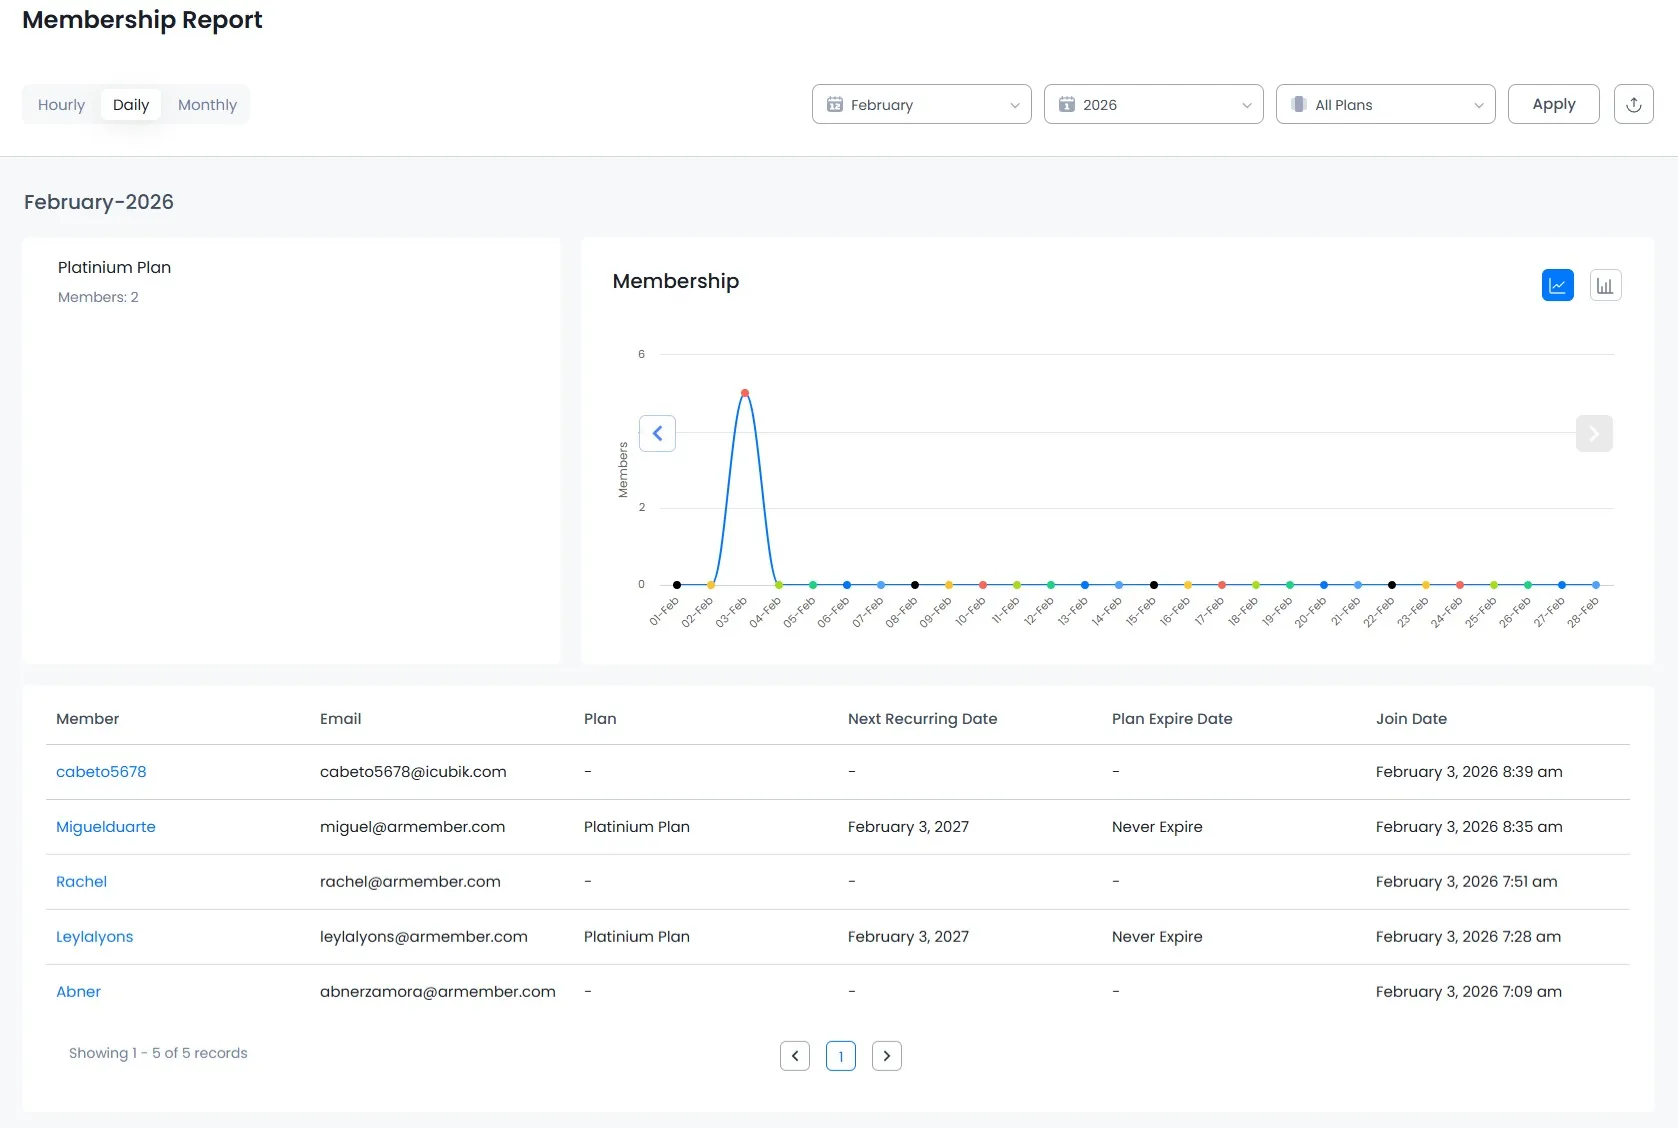
Task: Select the Daily report tab
Action: tap(130, 105)
